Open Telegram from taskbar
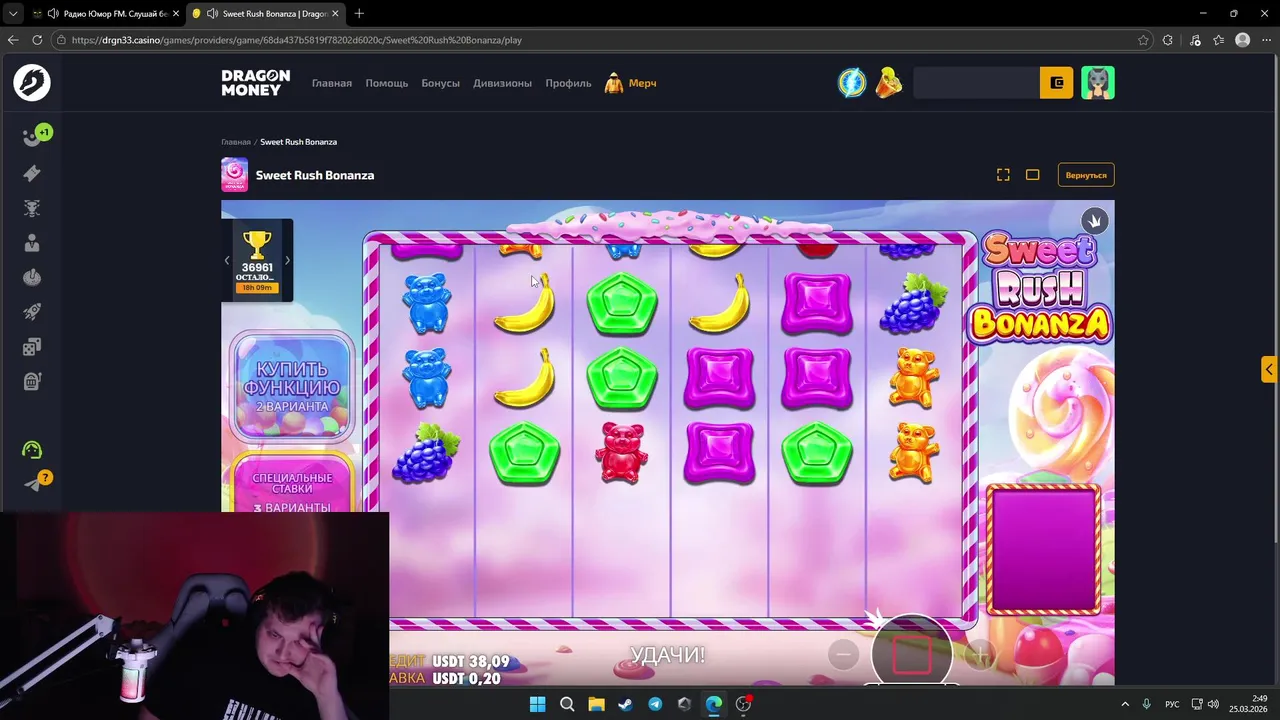Viewport: 1280px width, 720px height. [655, 704]
